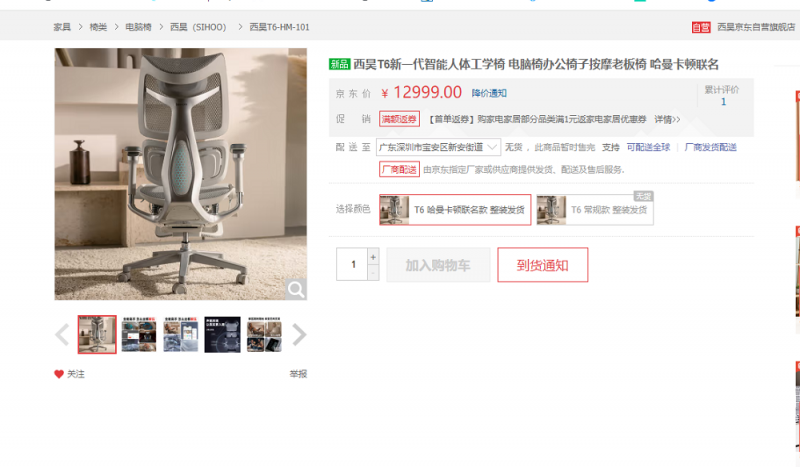Screen dimensions: 800x467
Task: Click the 满额返券 promotion tag
Action: [x=399, y=119]
